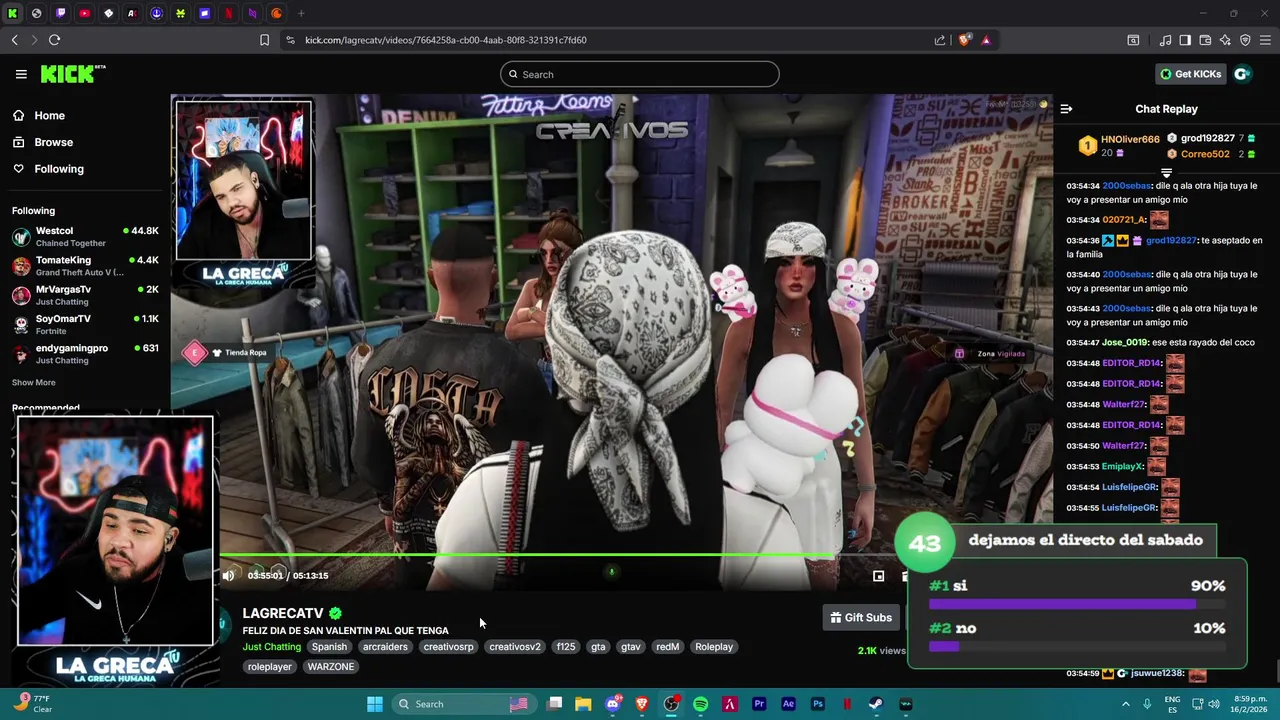Screen dimensions: 1280x720
Task: Seek on the green video progress bar
Action: pos(526,554)
